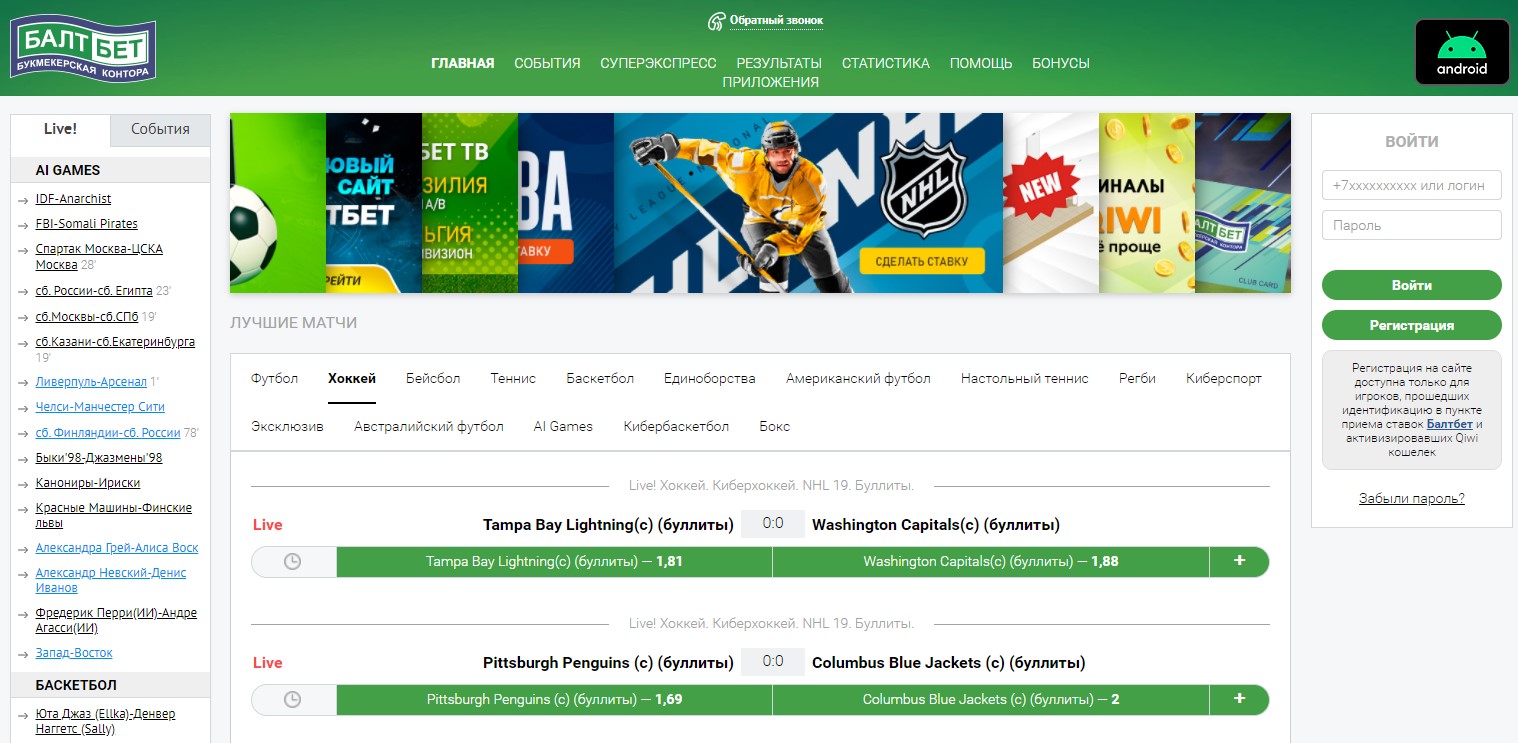This screenshot has width=1518, height=743.
Task: Open the Baltbet club card banner
Action: pyautogui.click(x=1243, y=203)
